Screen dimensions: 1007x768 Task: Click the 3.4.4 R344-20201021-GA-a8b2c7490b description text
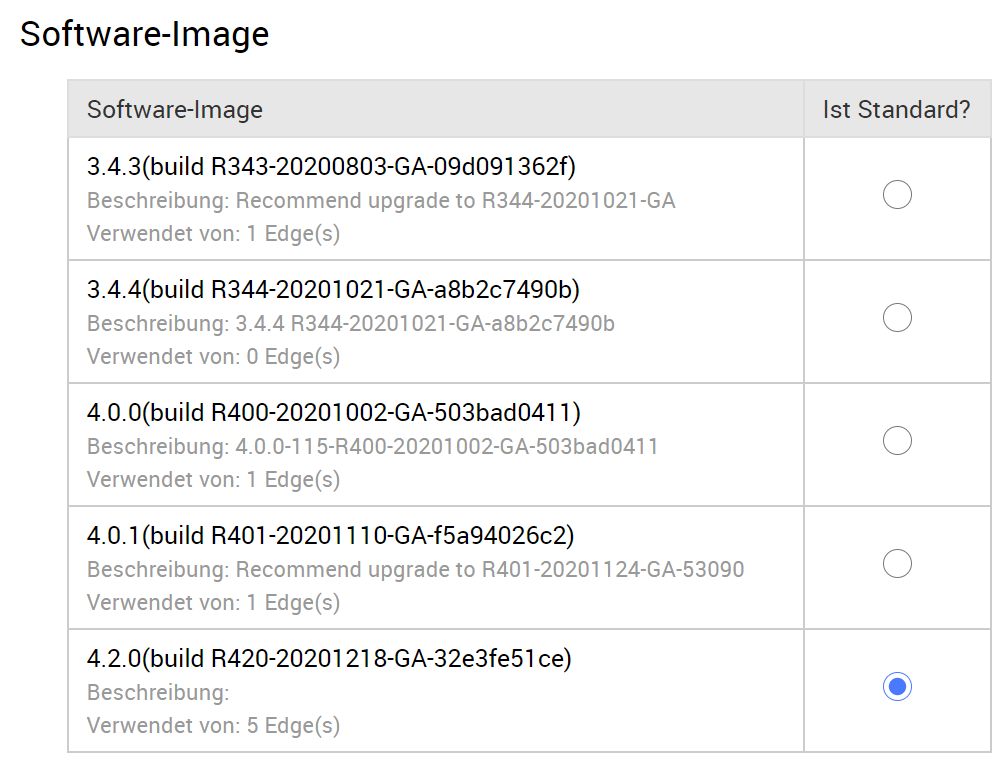point(350,324)
